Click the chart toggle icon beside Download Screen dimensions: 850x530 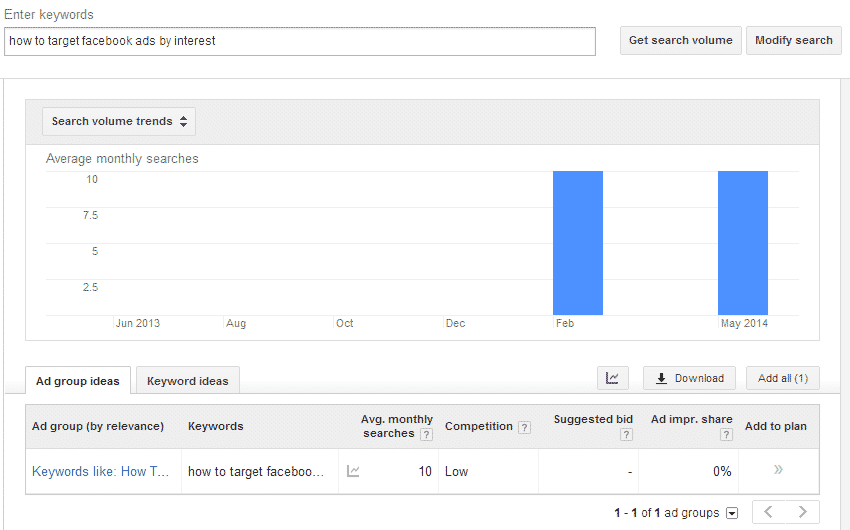[613, 378]
